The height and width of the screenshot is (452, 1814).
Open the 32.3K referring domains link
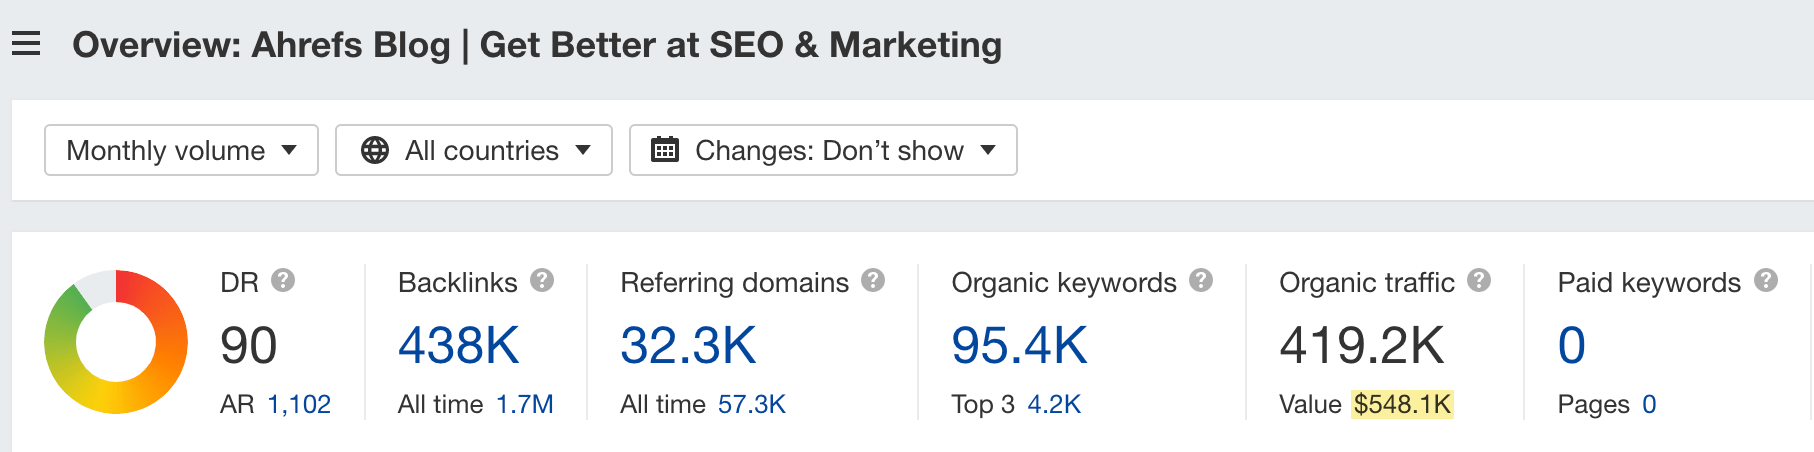point(688,346)
